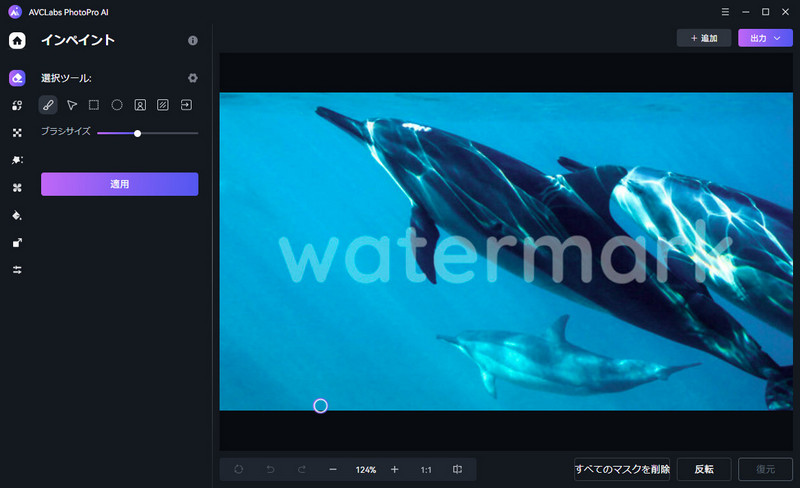Switch to the Inpaint eraser sidebar tool

[x=17, y=78]
